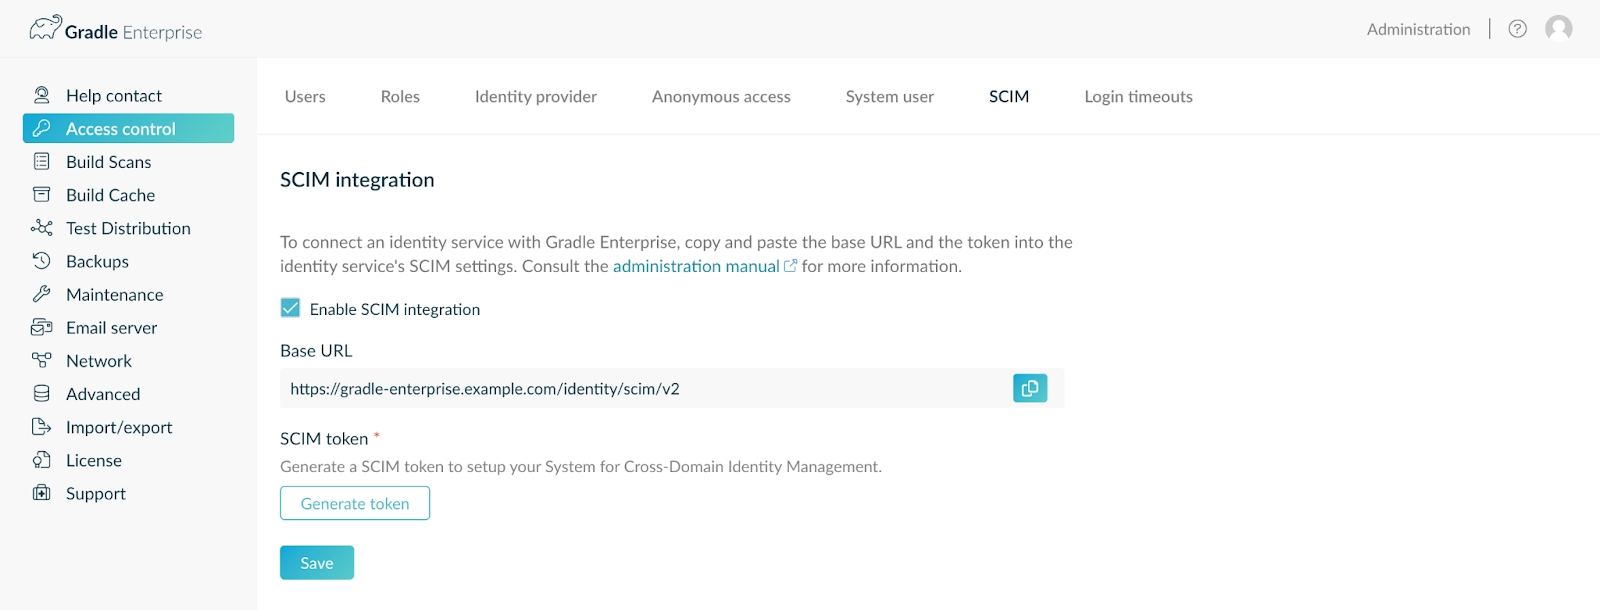
Task: Save the SCIM settings
Action: (x=317, y=563)
